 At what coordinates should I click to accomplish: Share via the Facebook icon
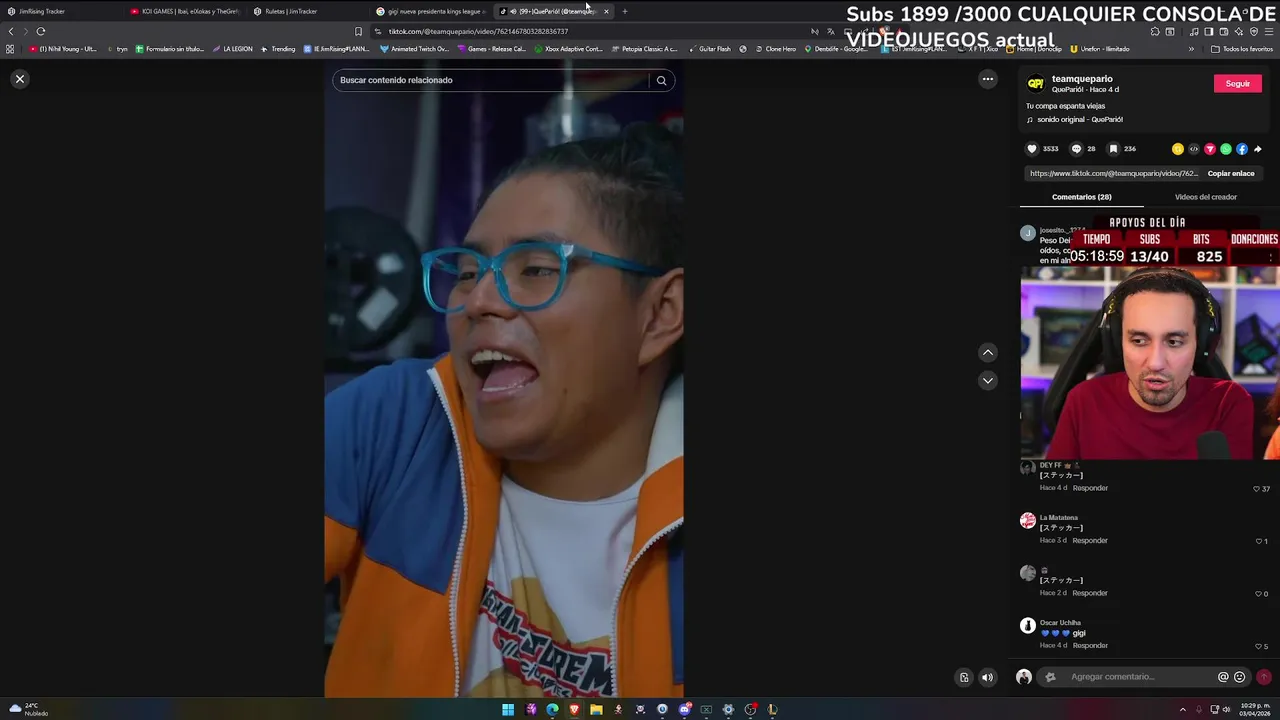pyautogui.click(x=1242, y=149)
